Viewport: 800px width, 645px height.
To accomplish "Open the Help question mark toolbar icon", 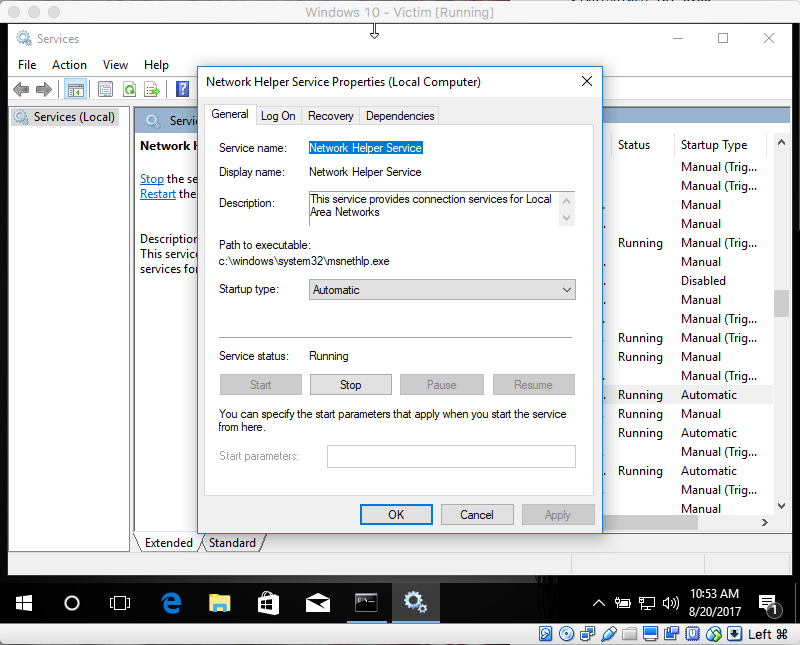I will point(182,89).
